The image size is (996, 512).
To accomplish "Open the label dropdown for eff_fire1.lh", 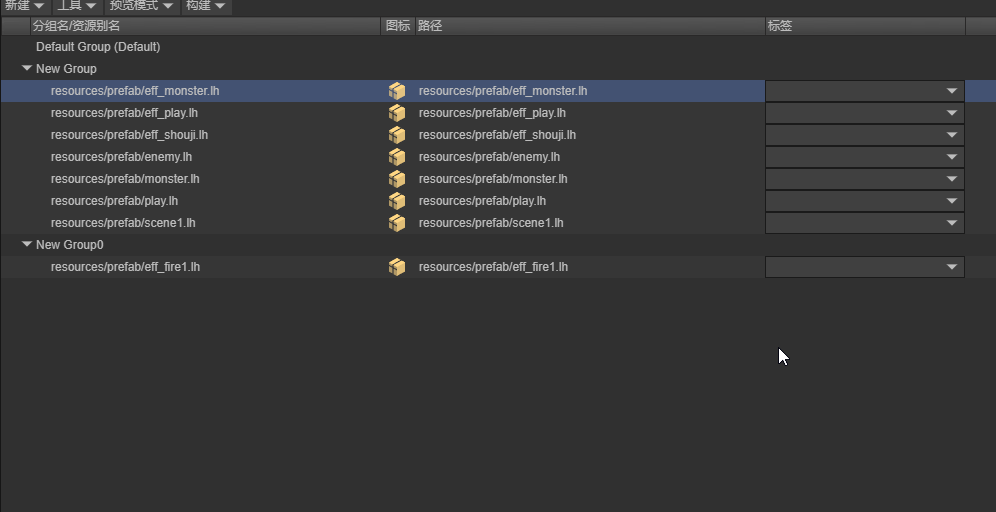I will click(865, 267).
